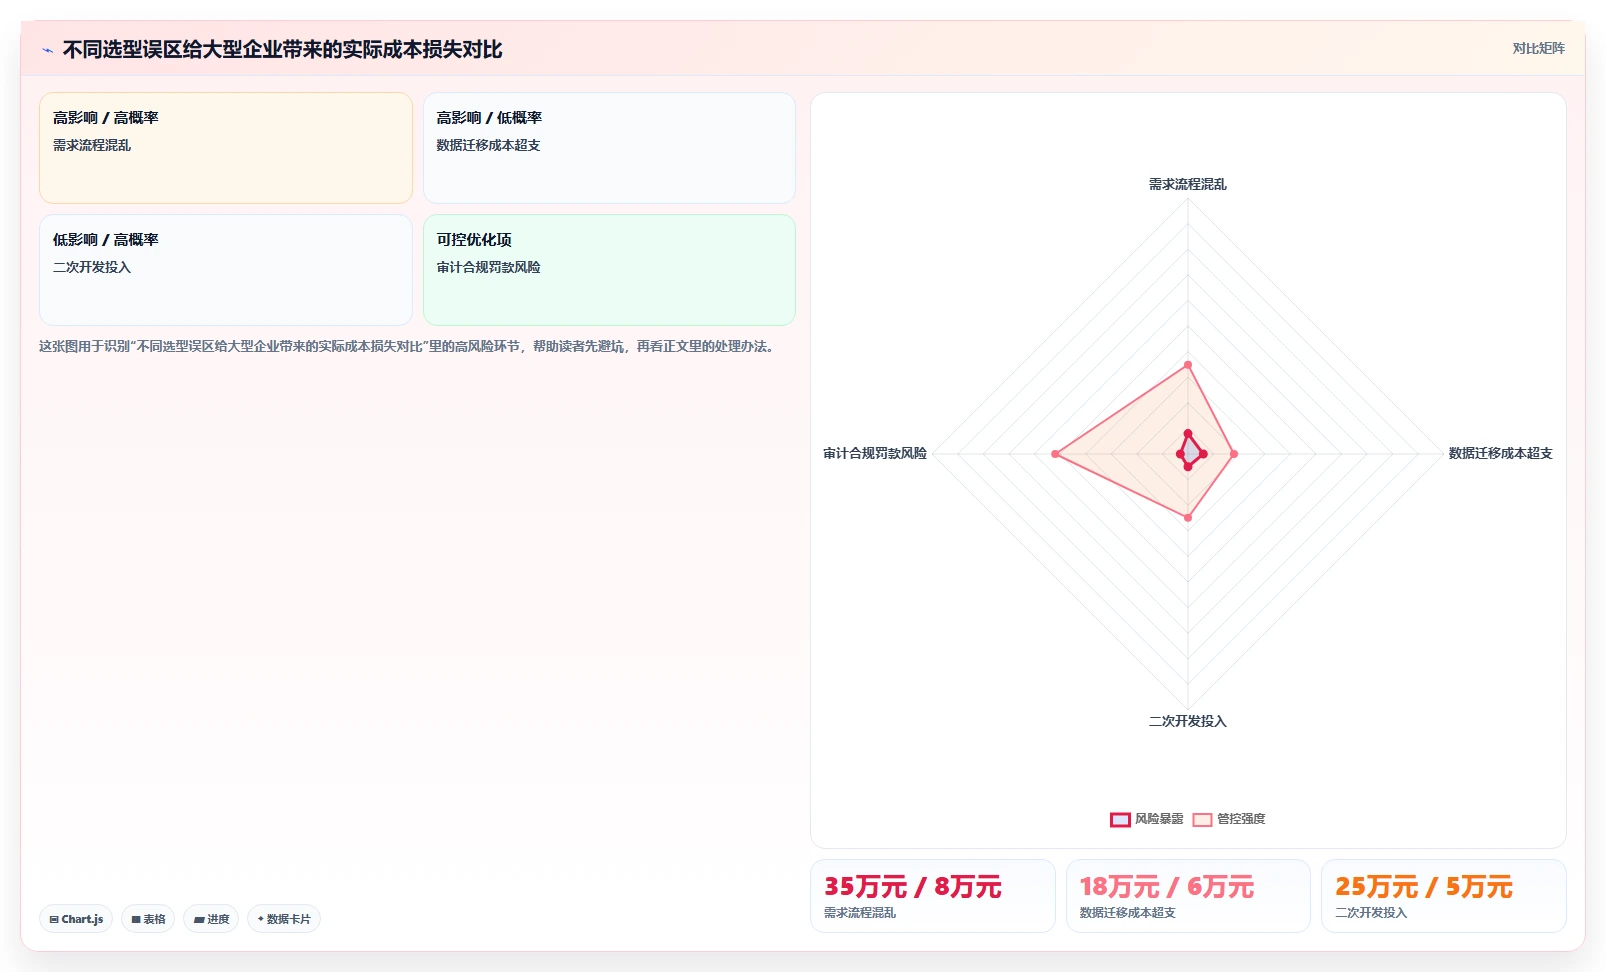
Task: Click the chart icon beside the title
Action: 47,50
